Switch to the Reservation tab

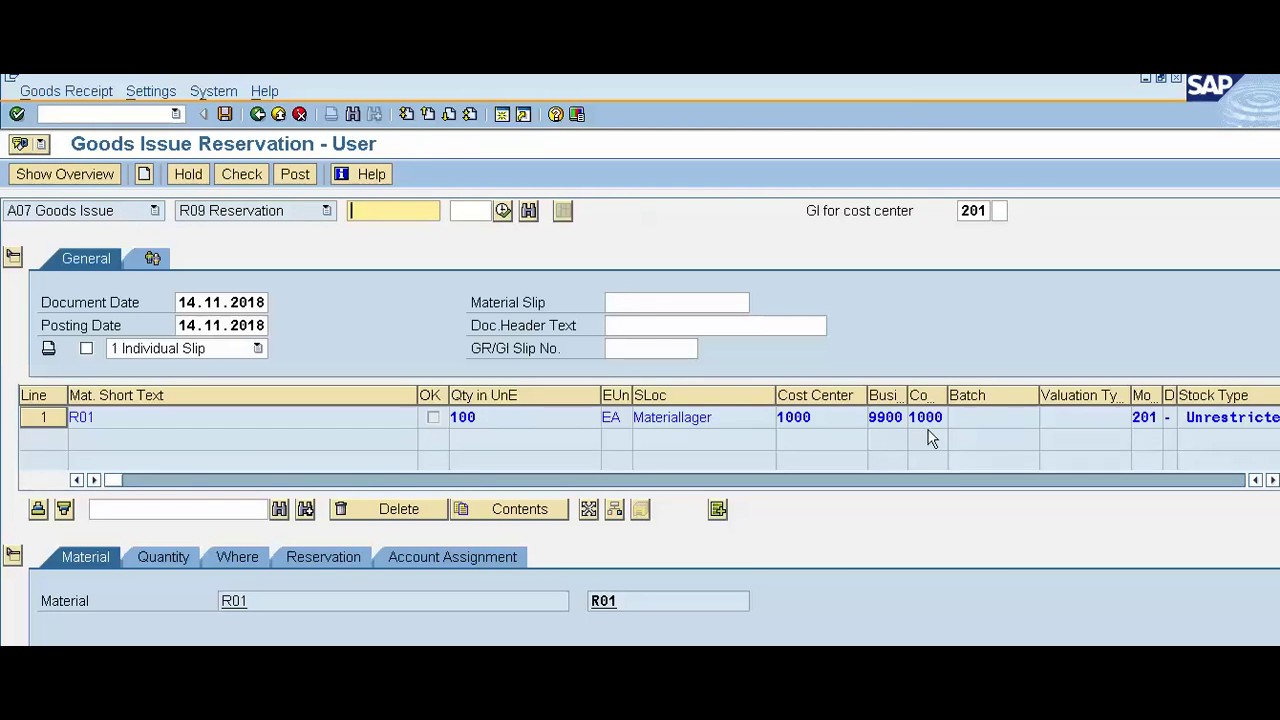tap(323, 557)
